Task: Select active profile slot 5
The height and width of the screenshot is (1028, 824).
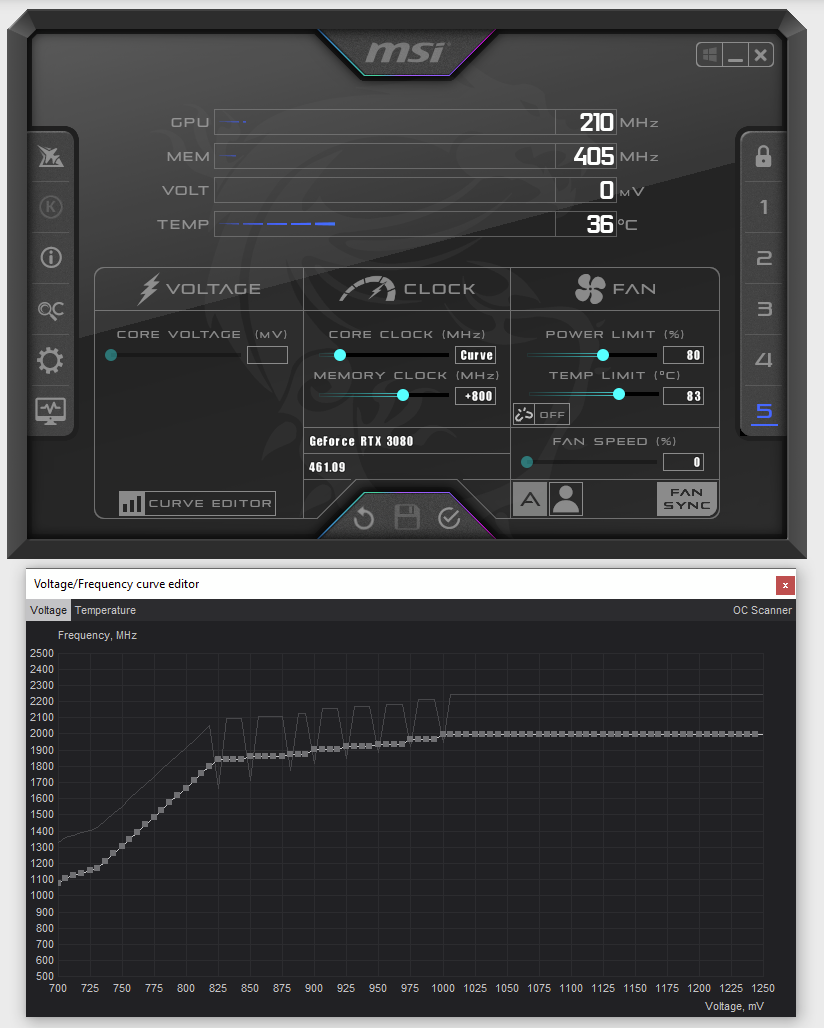Action: pos(764,412)
